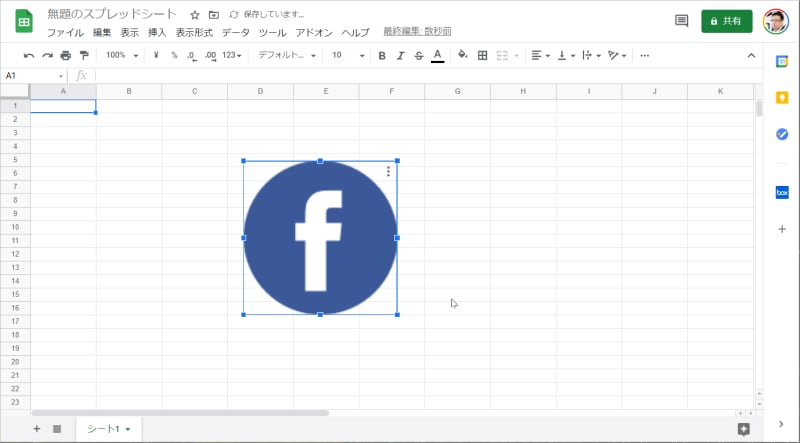Viewport: 800px width, 443px height.
Task: Open the Explore button at bottom right
Action: point(743,429)
